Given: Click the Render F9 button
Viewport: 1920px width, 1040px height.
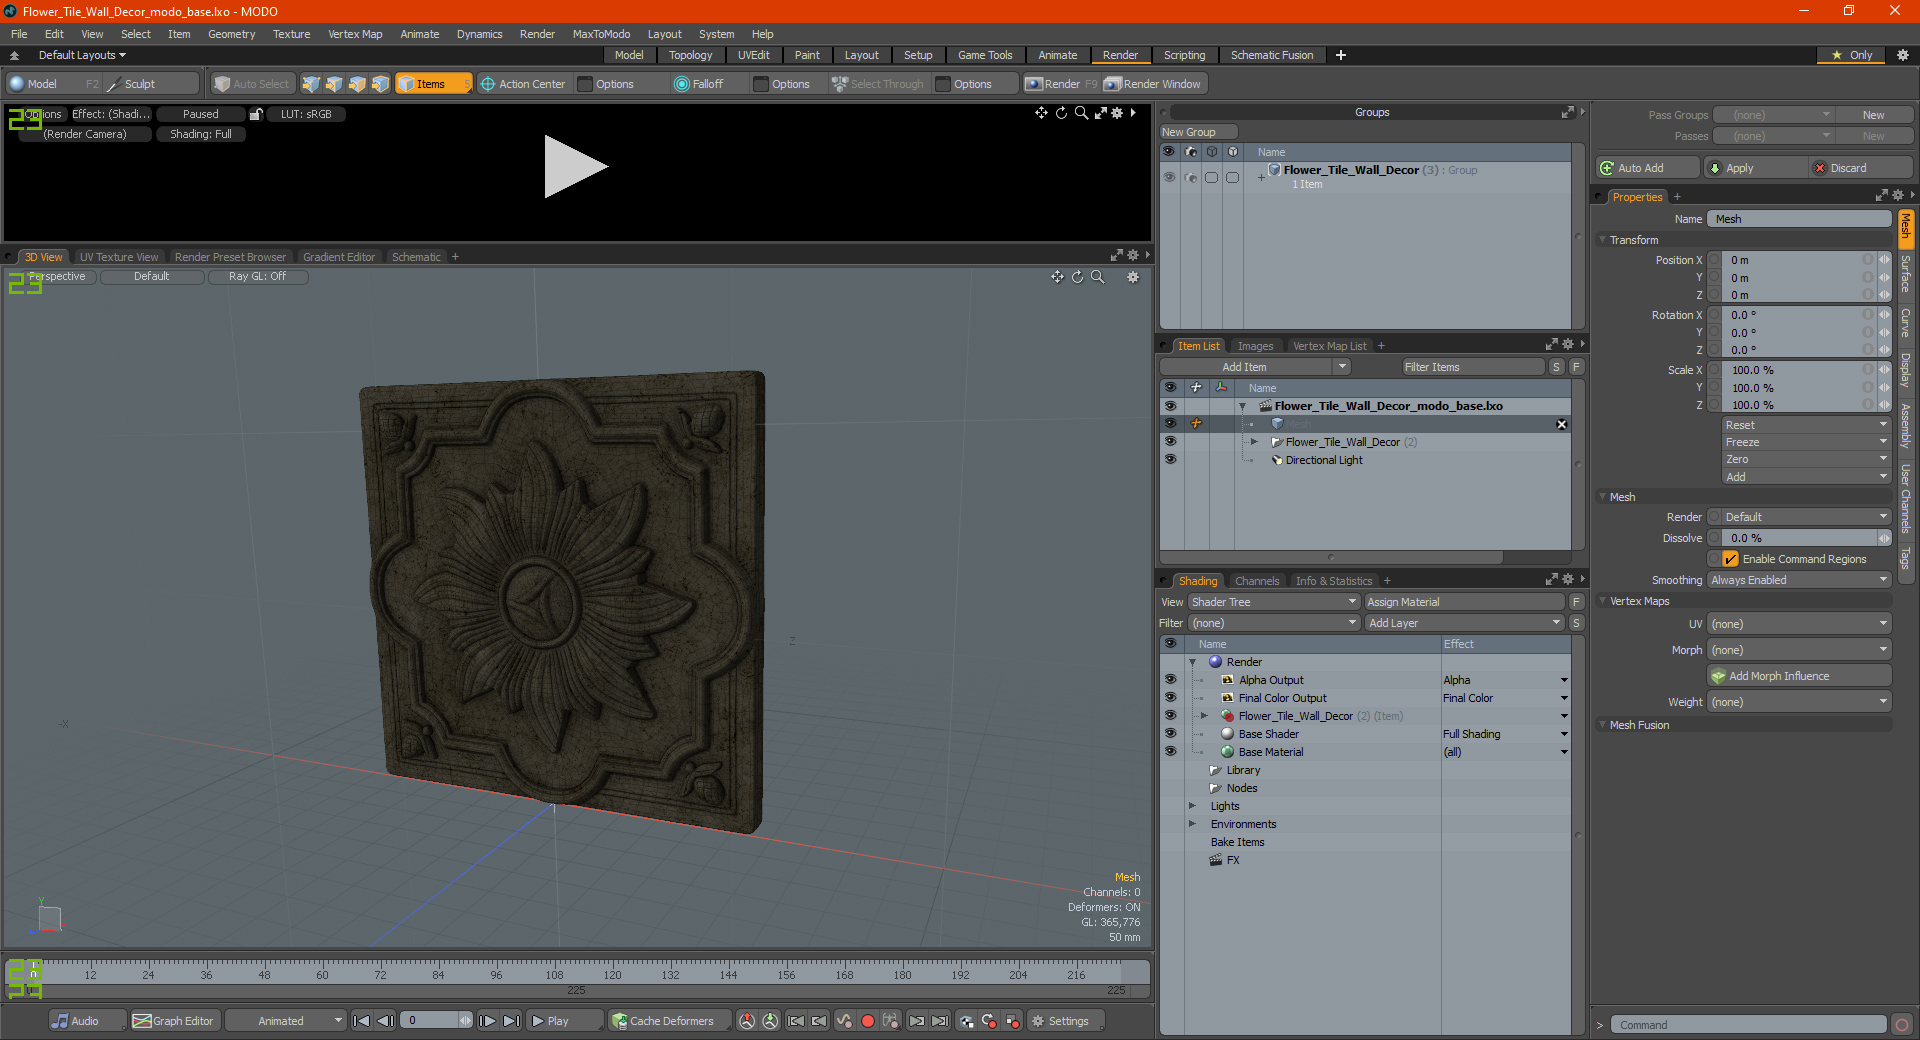Looking at the screenshot, I should pyautogui.click(x=1061, y=84).
